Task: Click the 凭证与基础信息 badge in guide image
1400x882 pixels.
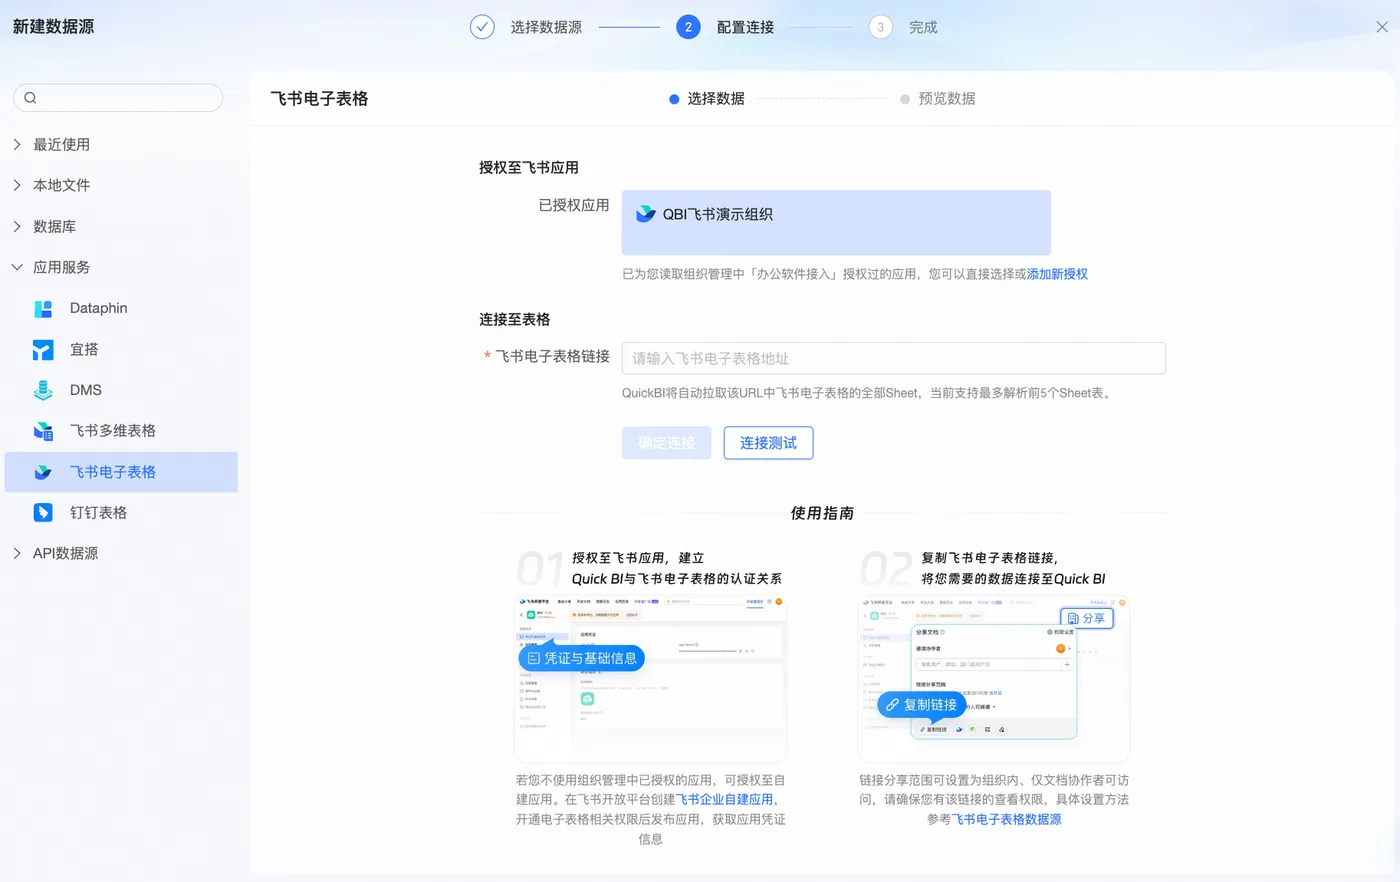Action: [x=582, y=658]
